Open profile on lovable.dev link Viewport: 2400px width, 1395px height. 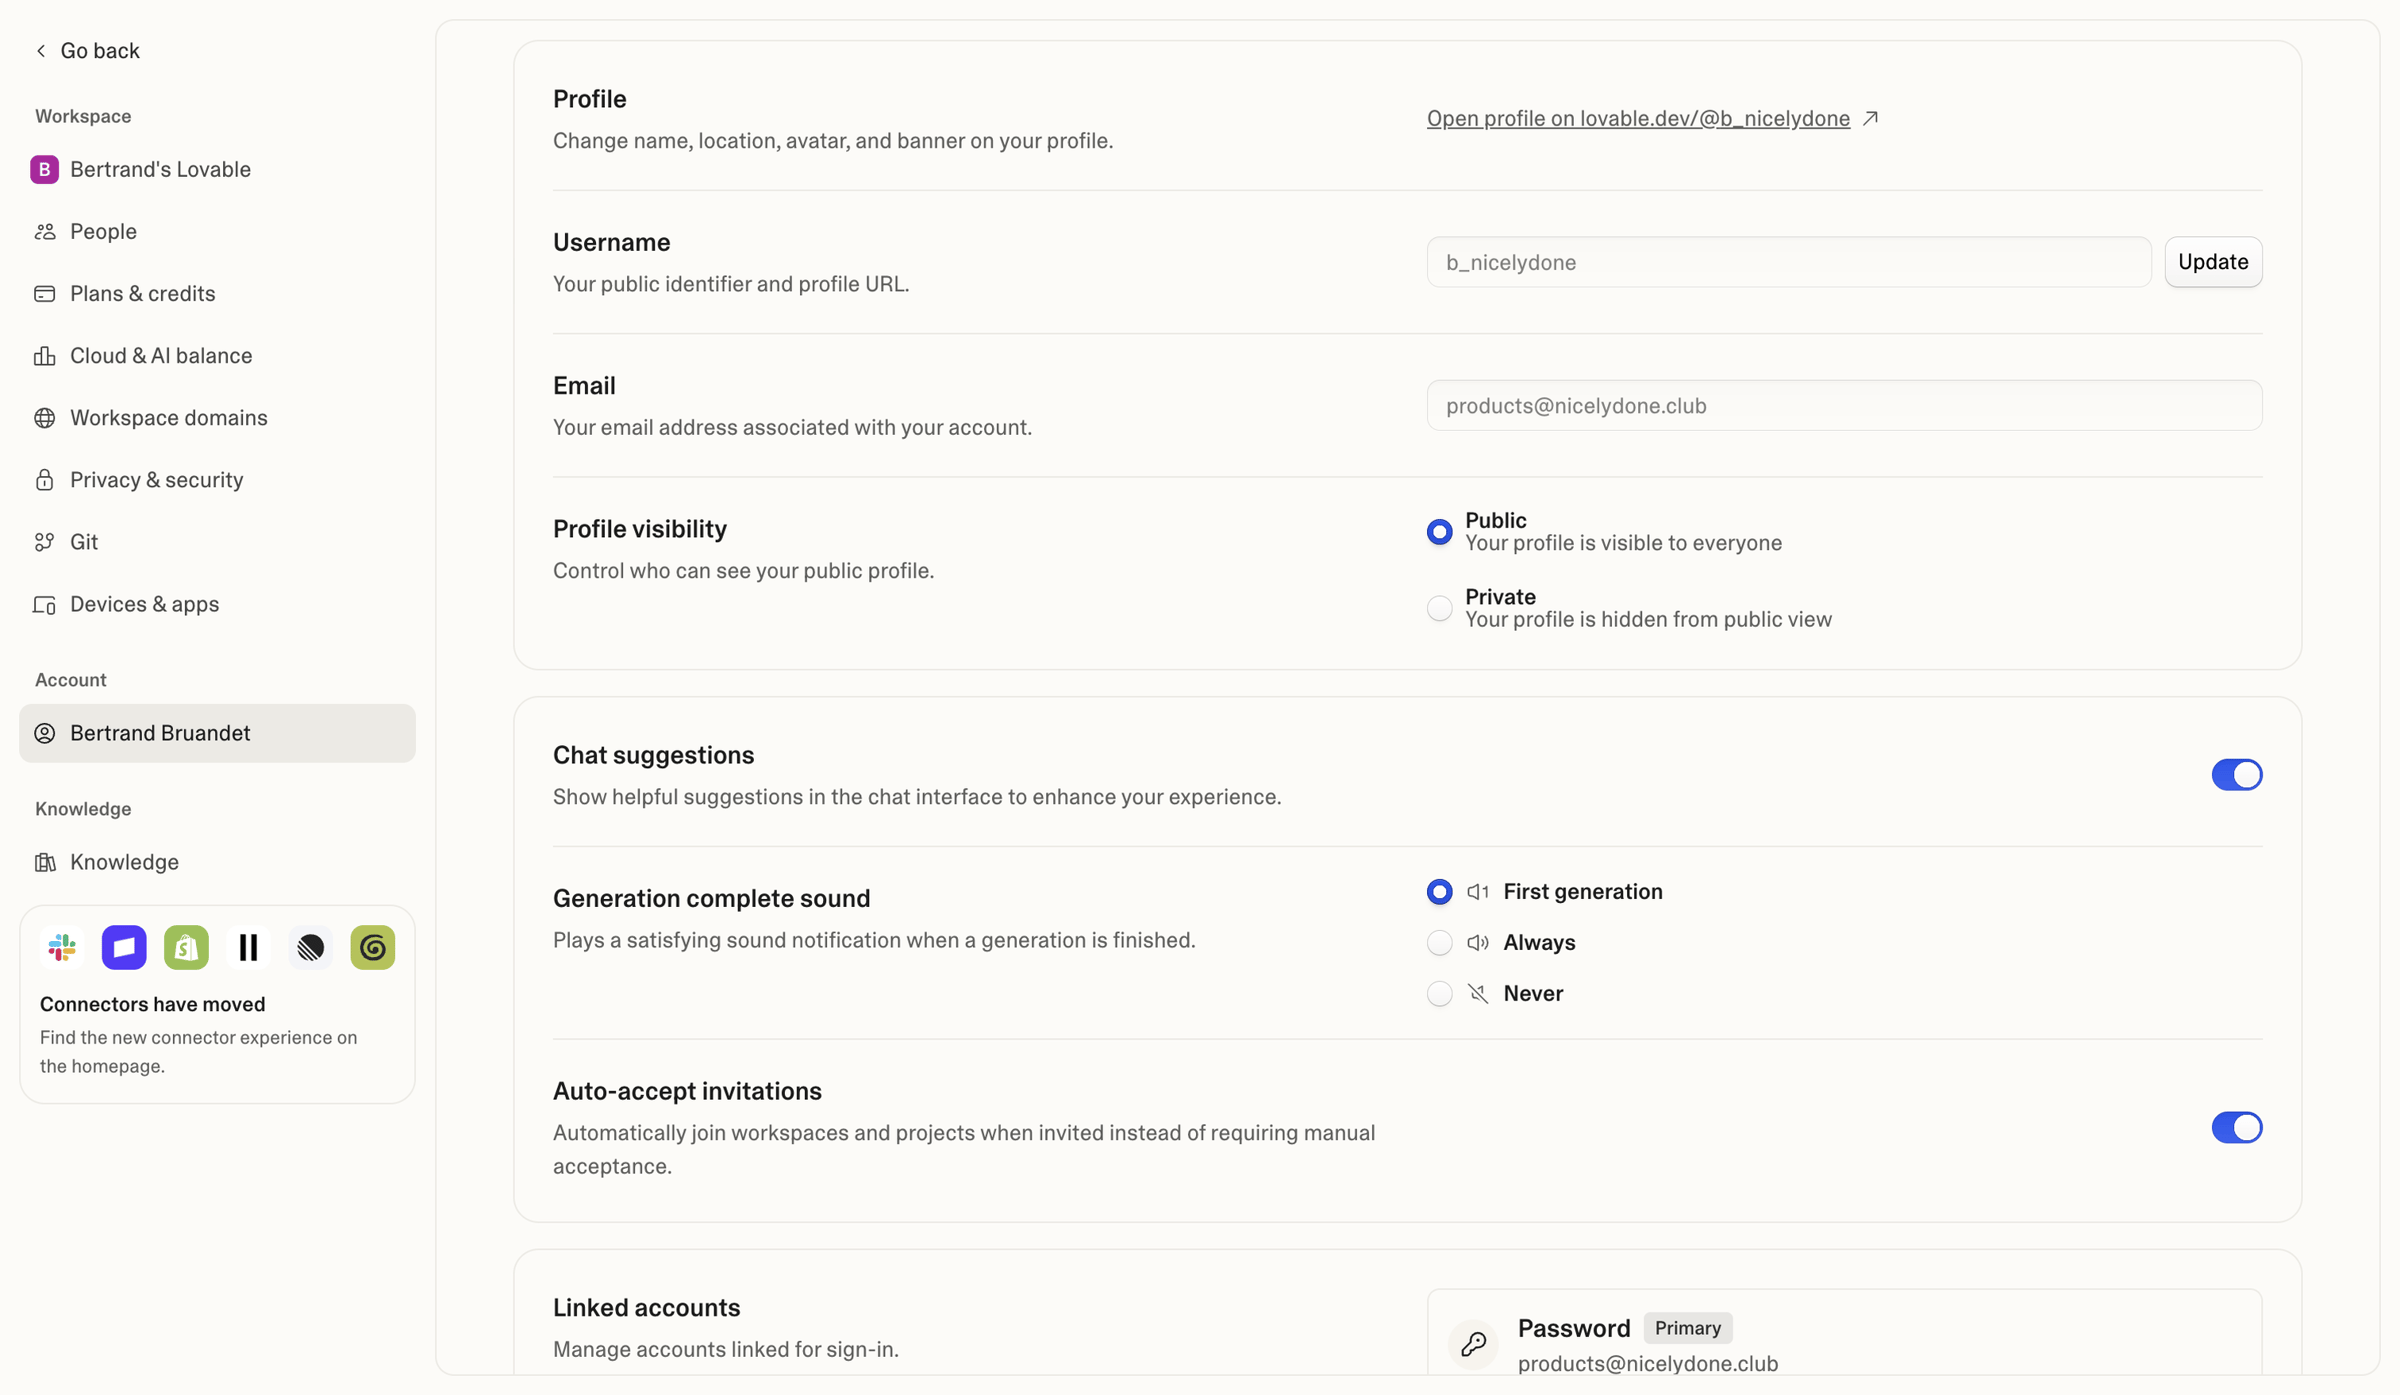tap(1638, 118)
